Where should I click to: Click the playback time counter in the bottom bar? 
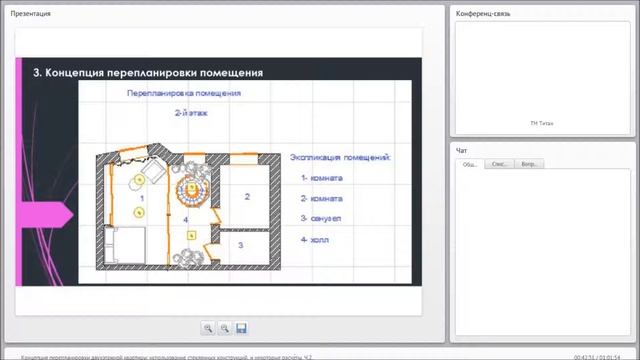pyautogui.click(x=597, y=358)
